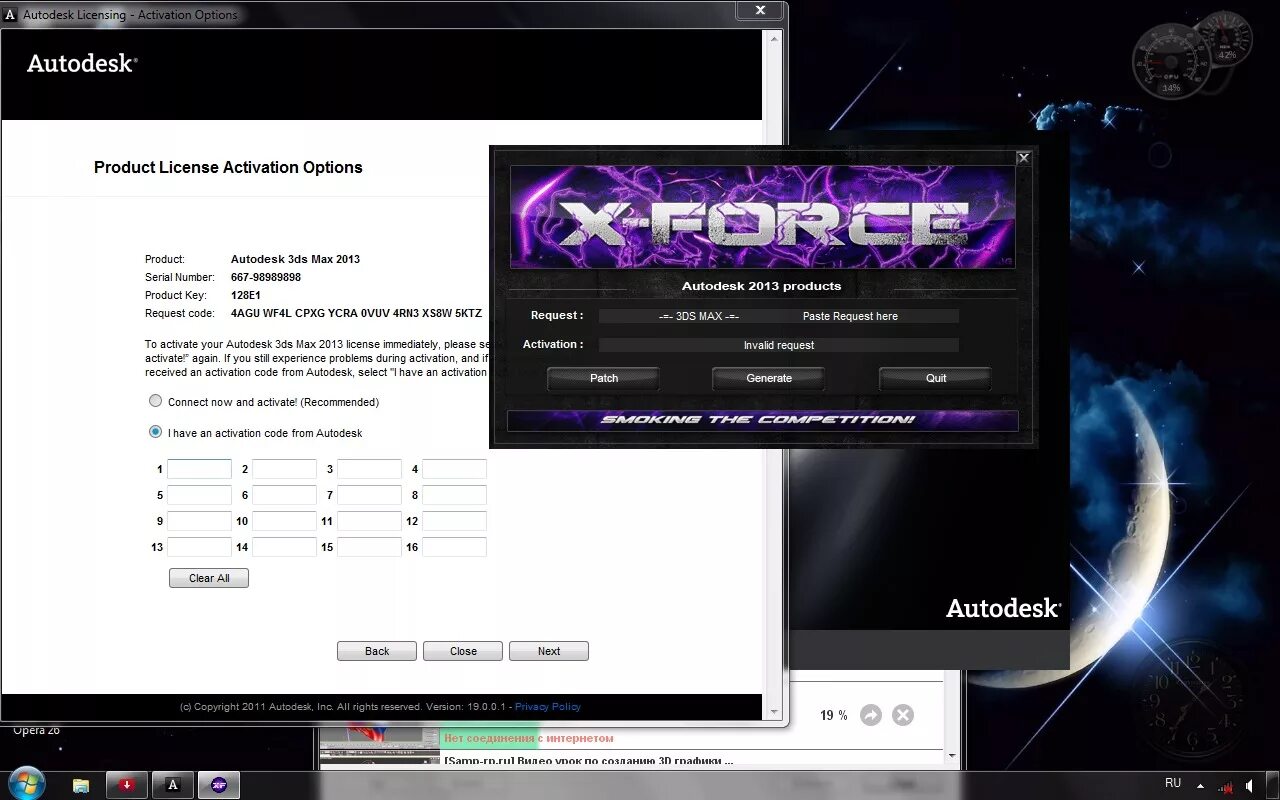Screen dimensions: 1280x800
Task: Click the RU language indicator
Action: point(1173,783)
